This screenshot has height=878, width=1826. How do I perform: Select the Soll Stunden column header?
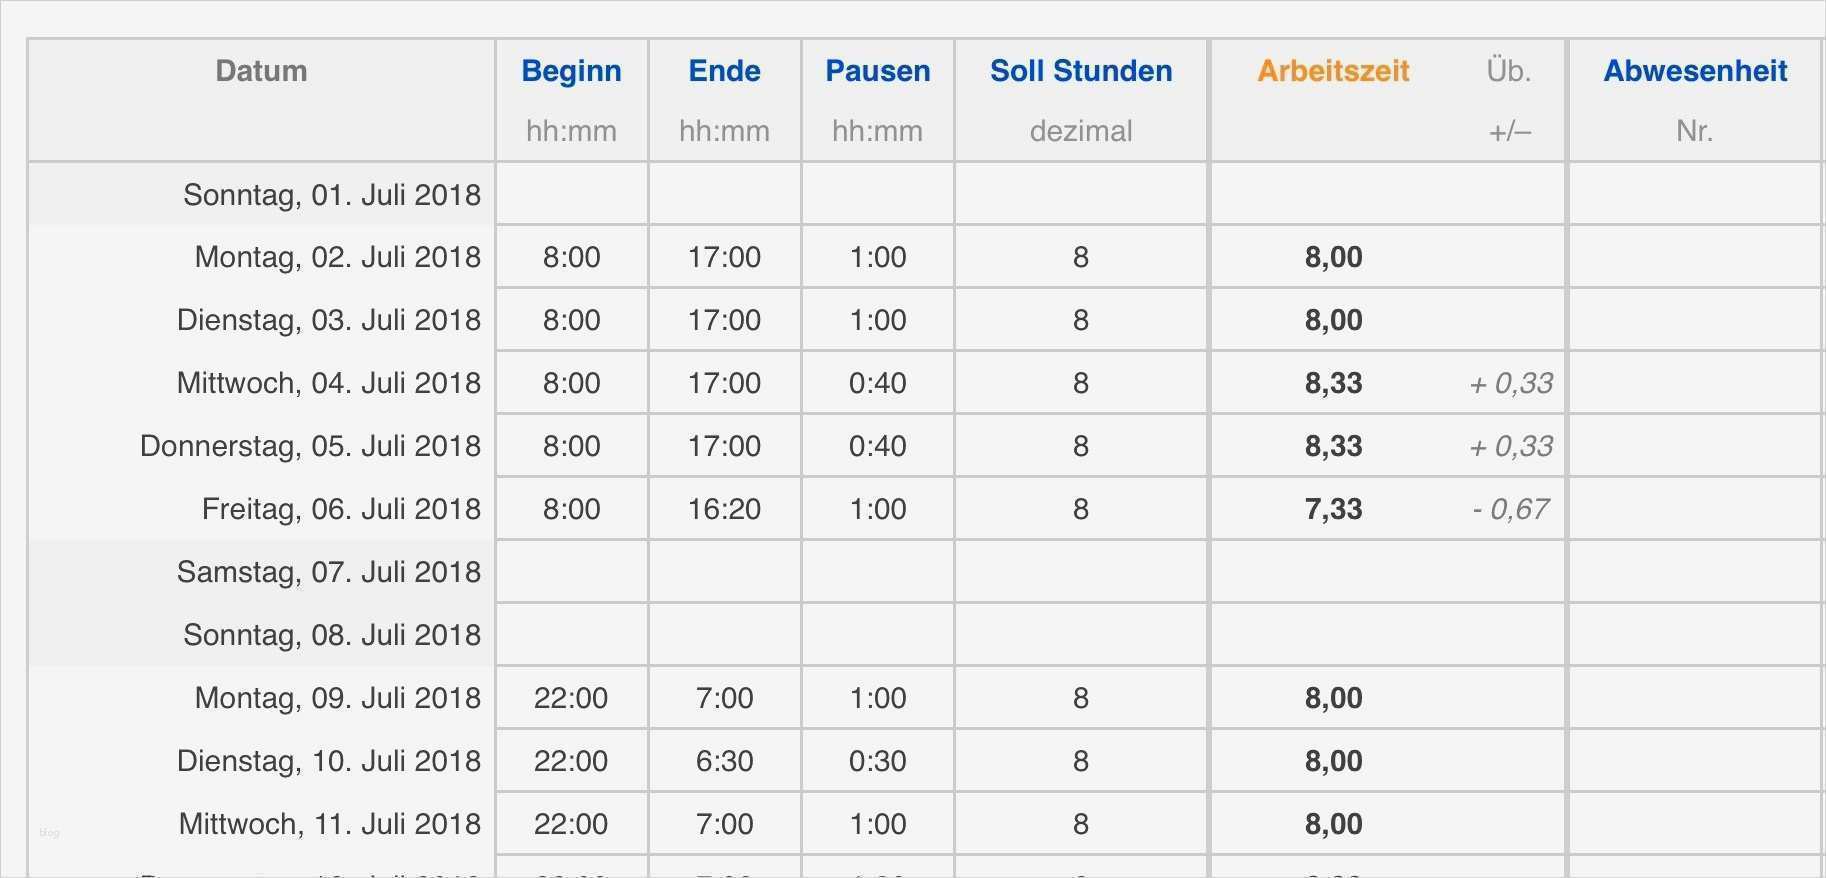(x=1080, y=71)
